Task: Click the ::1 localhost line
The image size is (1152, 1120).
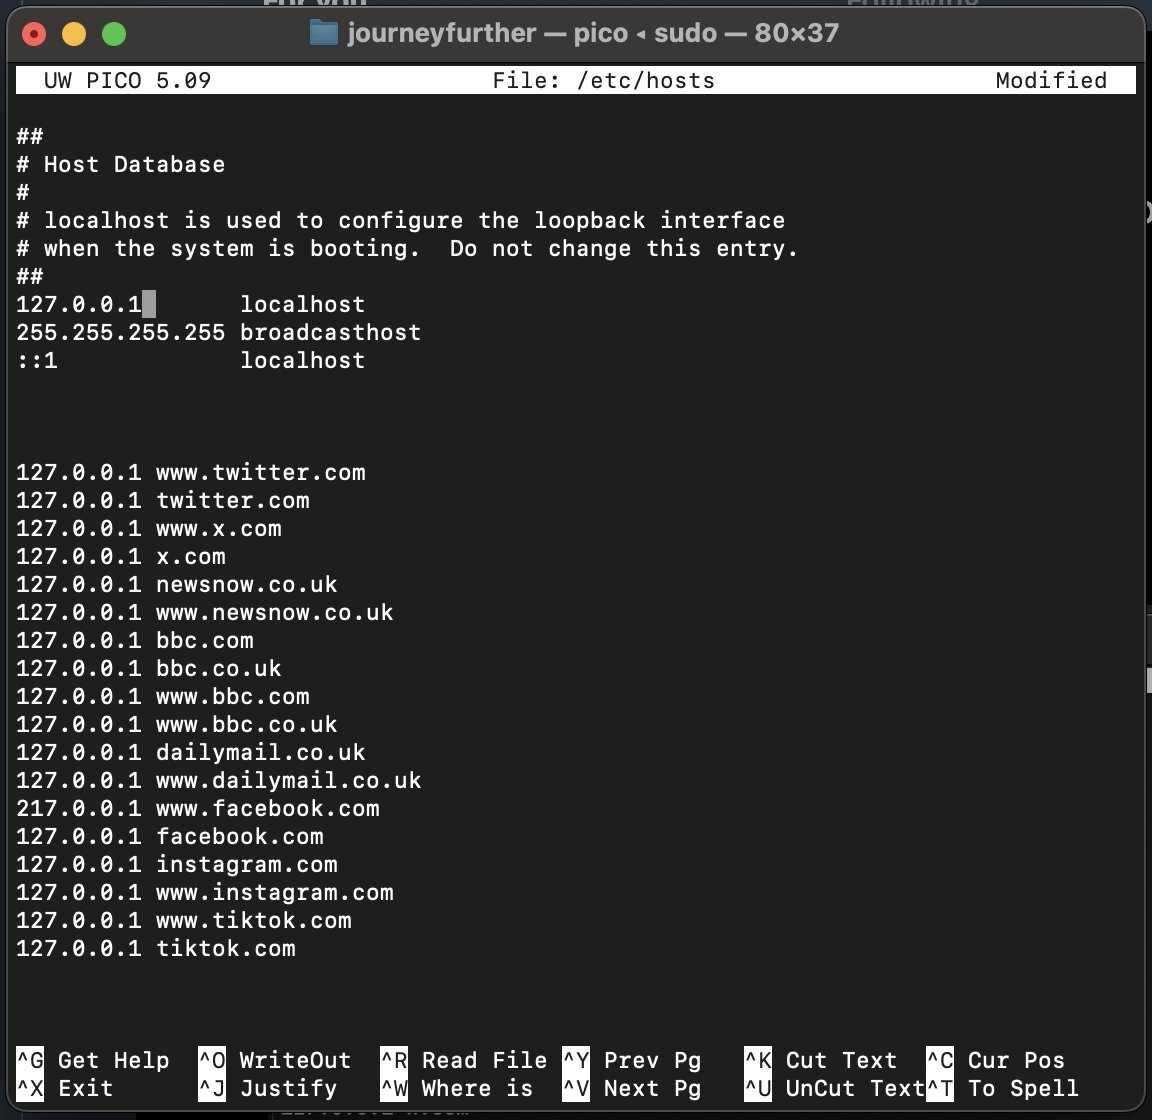Action: (x=190, y=359)
